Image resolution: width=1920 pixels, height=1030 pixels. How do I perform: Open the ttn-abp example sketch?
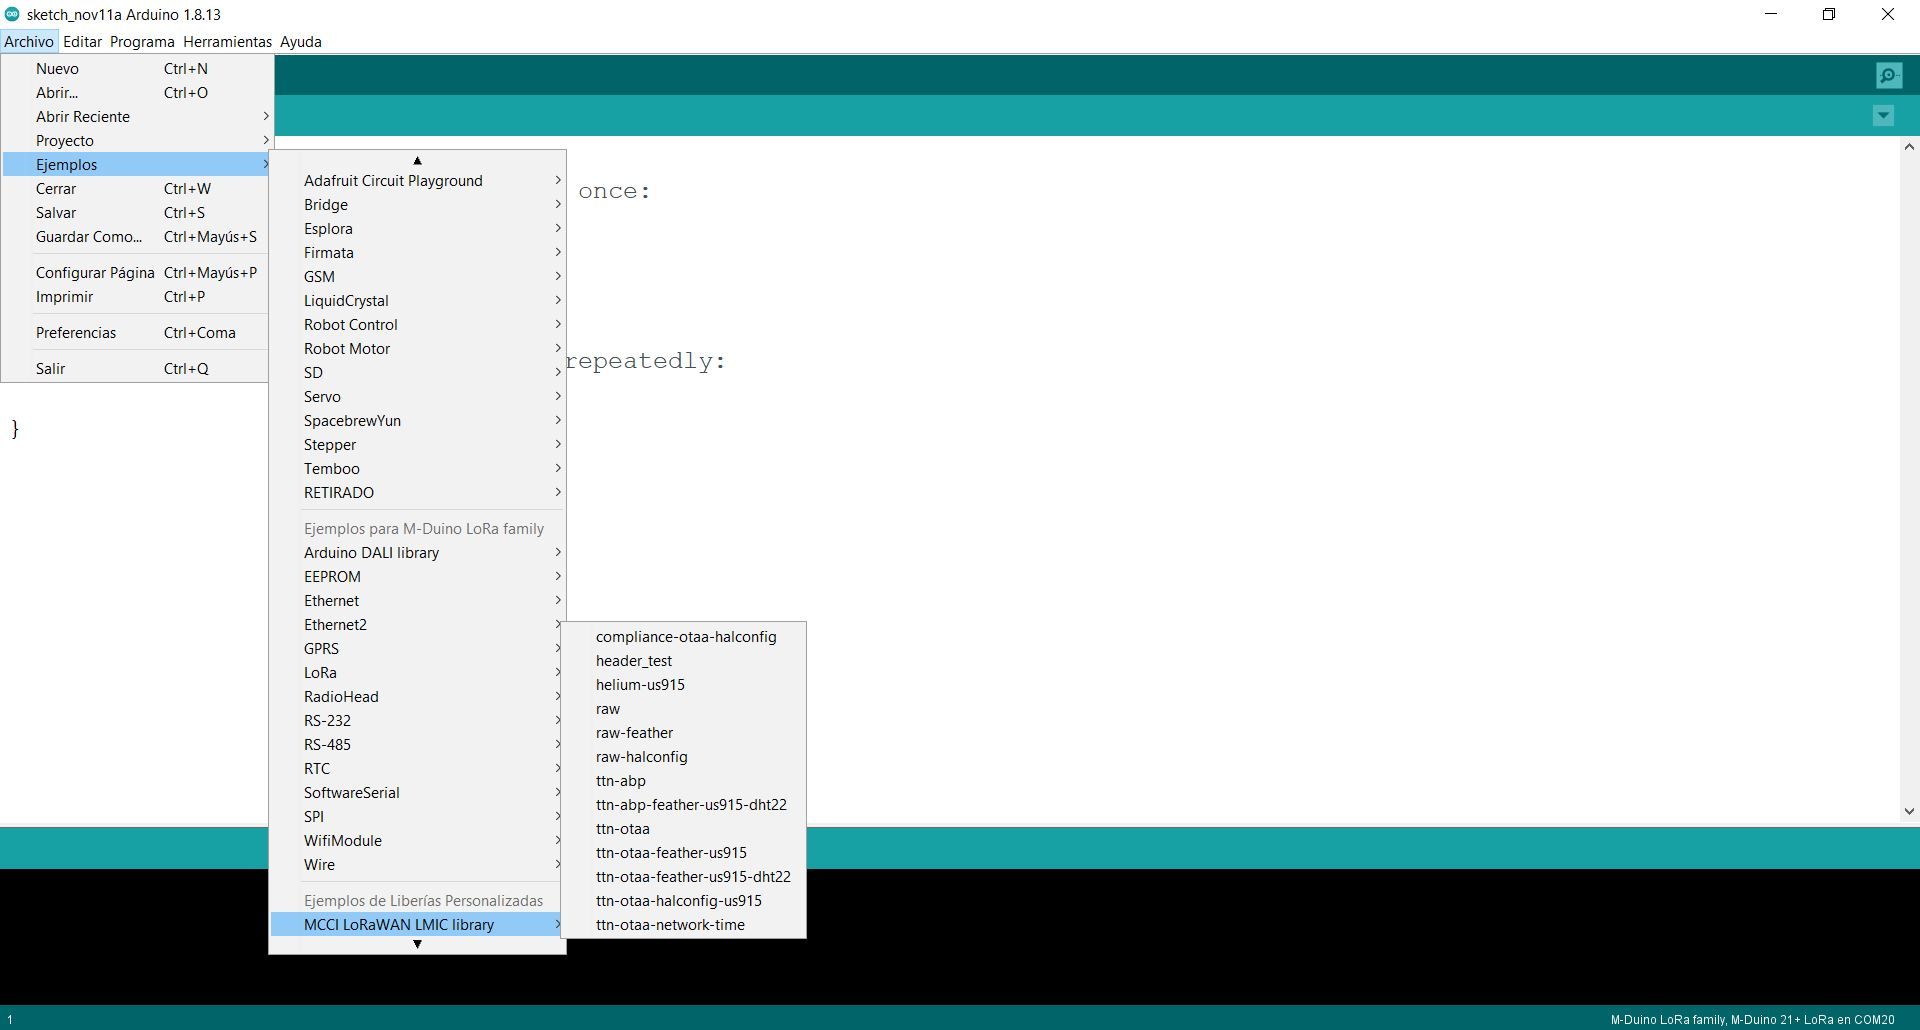coord(621,781)
